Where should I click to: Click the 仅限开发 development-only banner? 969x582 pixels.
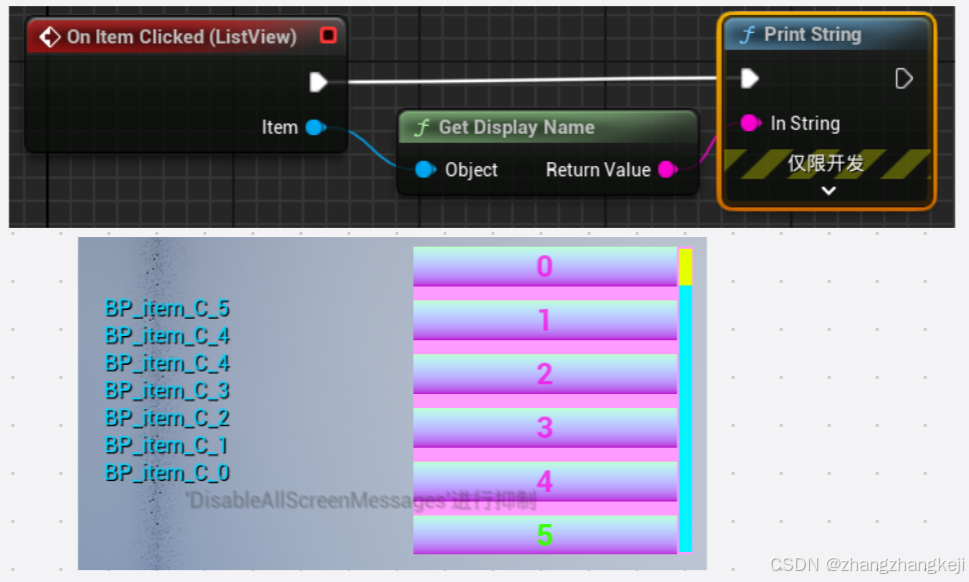(x=826, y=164)
